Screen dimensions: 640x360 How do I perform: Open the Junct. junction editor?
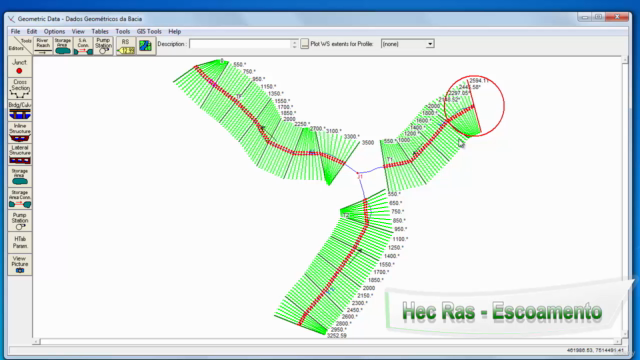20,67
